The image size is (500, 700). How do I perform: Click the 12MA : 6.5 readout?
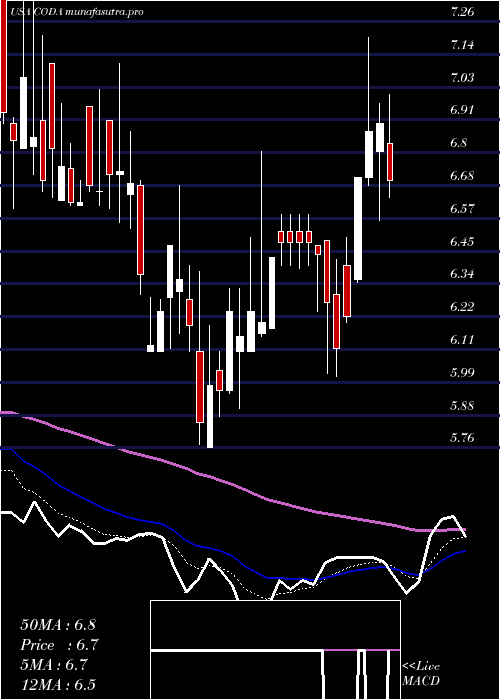tap(58, 684)
